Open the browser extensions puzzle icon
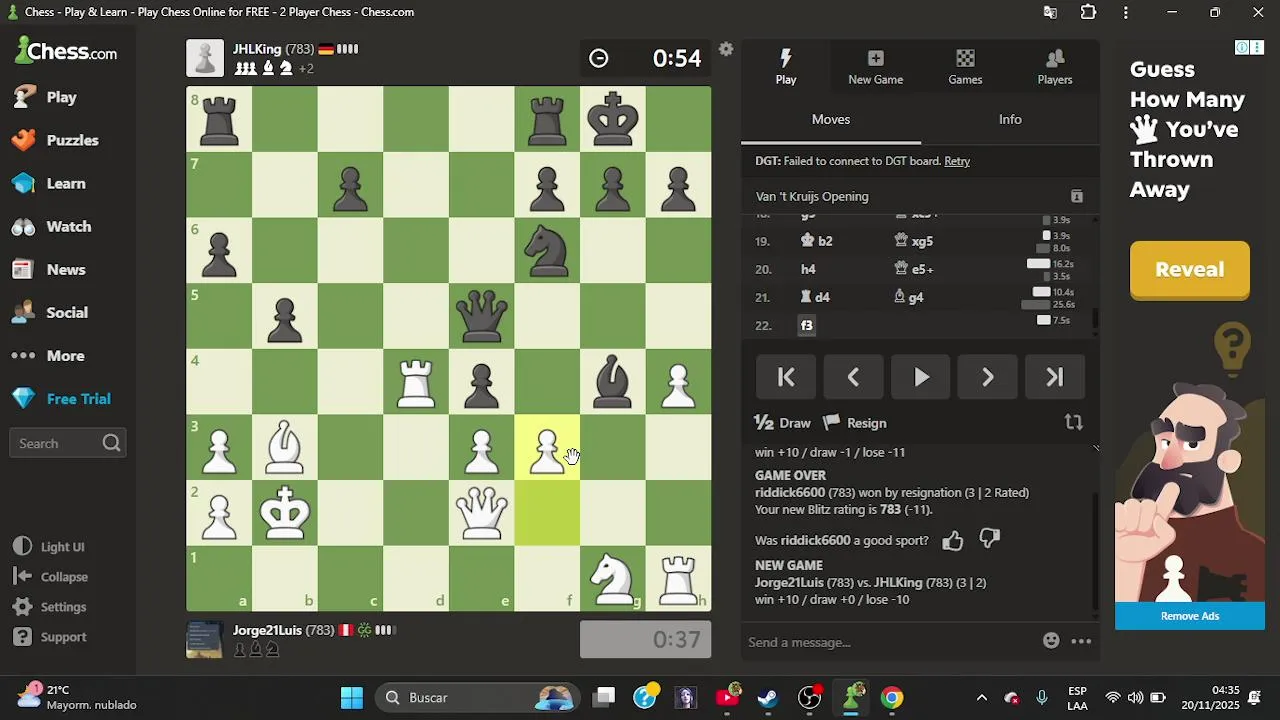Screen dimensions: 1280x720 point(1088,12)
